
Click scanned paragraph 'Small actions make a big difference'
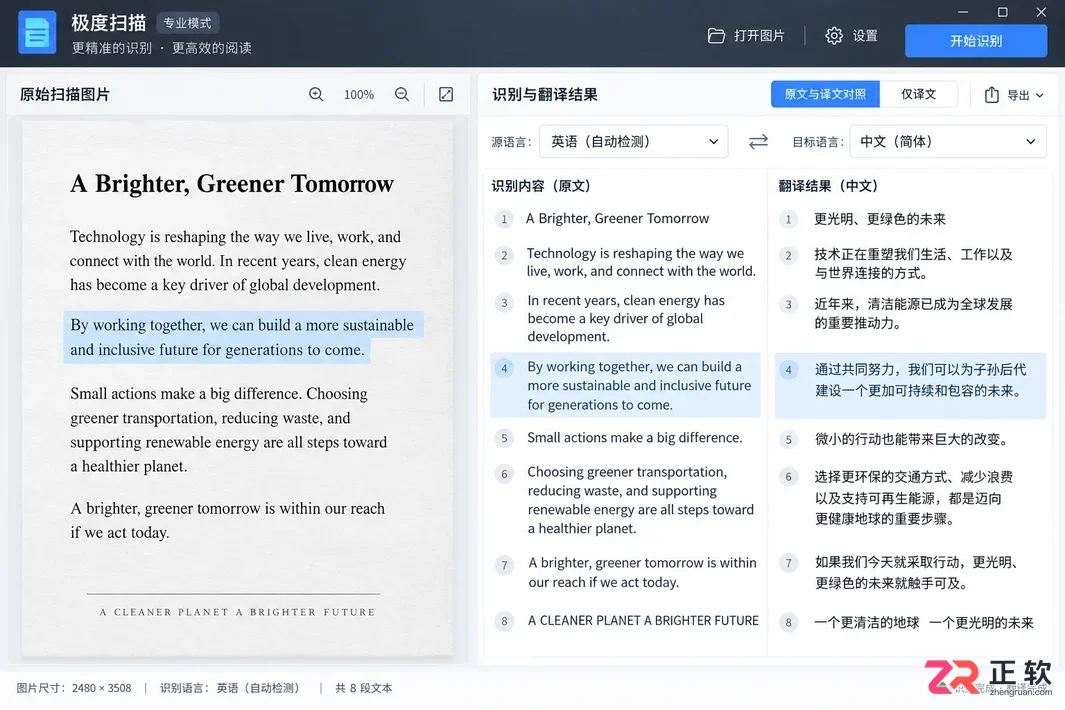tap(228, 429)
